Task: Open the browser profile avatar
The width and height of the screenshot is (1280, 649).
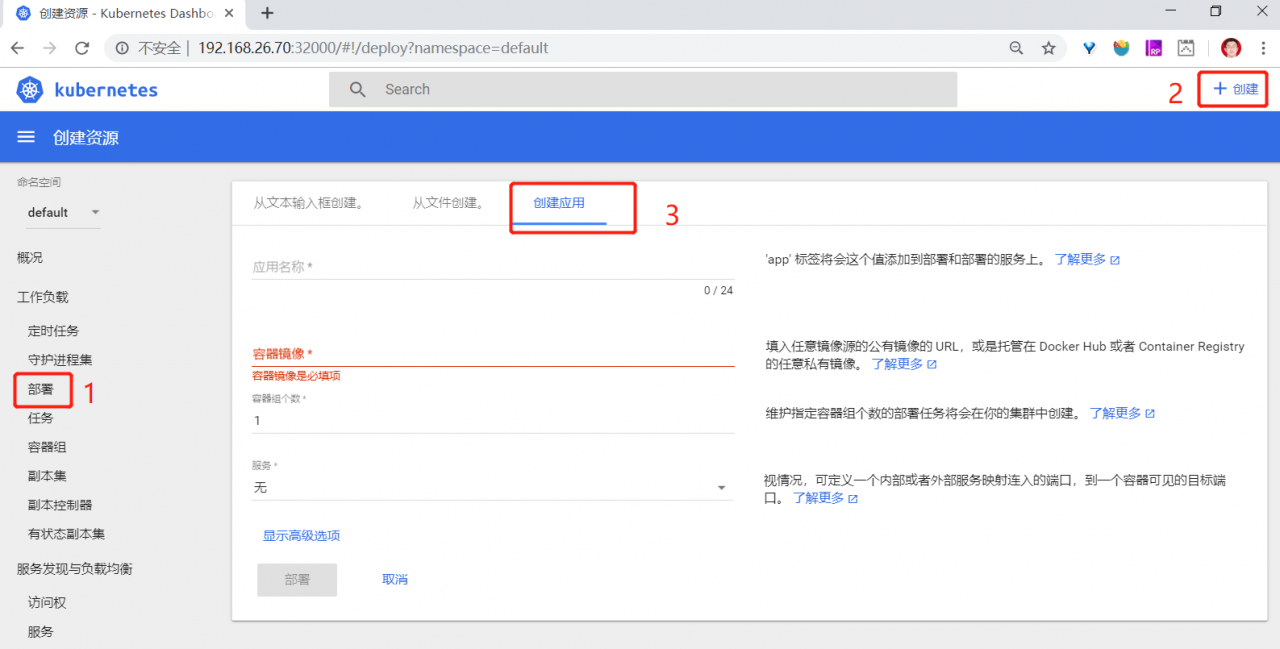Action: click(x=1231, y=48)
